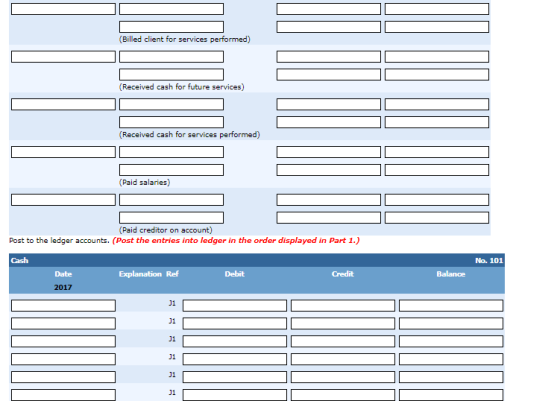Click date field for Billed client entry
This screenshot has height=401, width=560.
(63, 9)
